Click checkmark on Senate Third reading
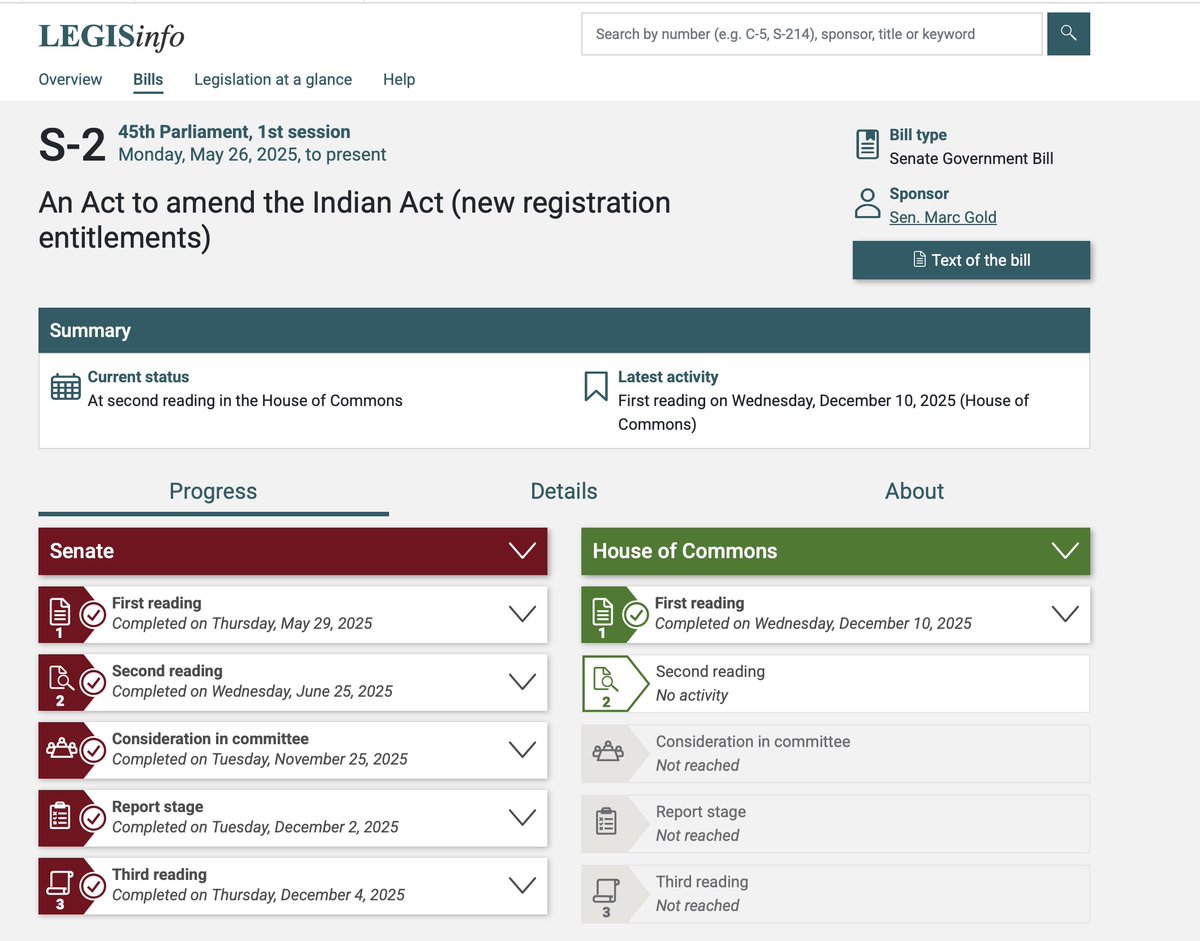 pyautogui.click(x=93, y=885)
